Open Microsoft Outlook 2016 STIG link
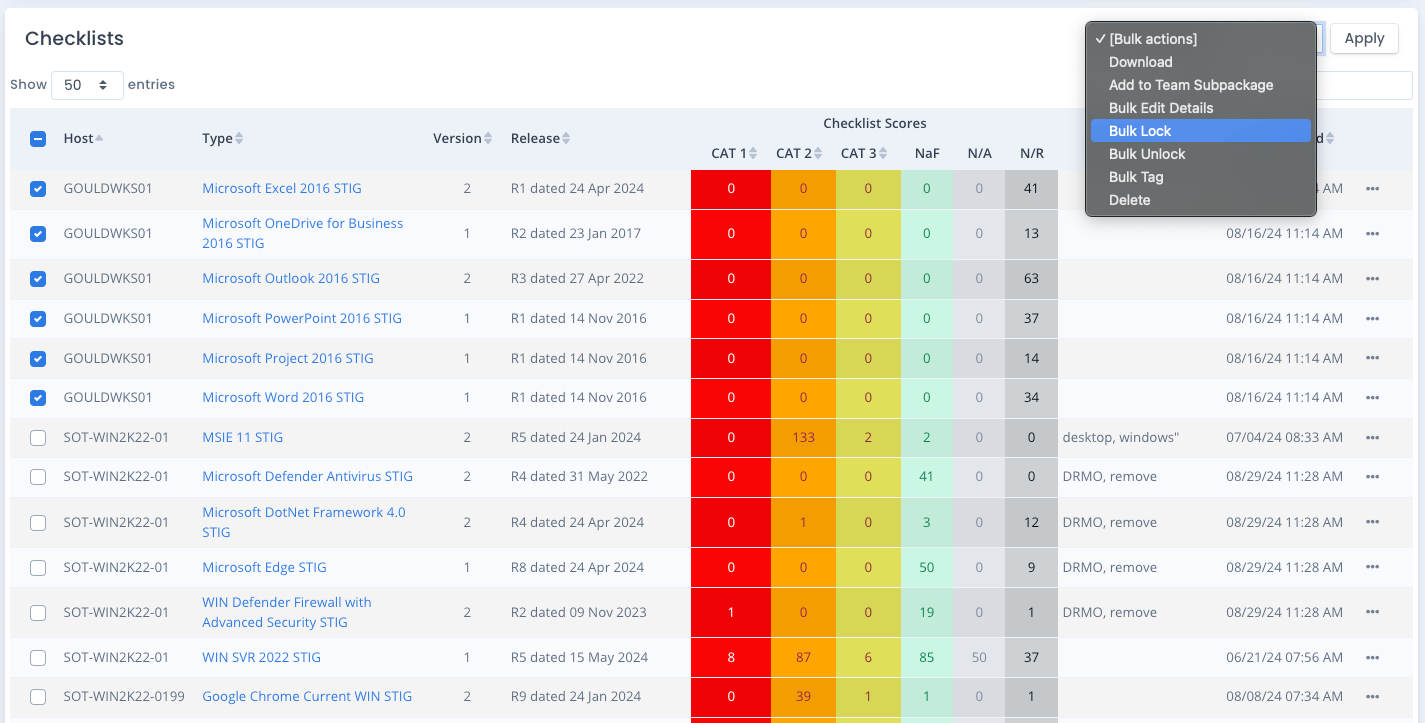1425x723 pixels. pyautogui.click(x=291, y=278)
